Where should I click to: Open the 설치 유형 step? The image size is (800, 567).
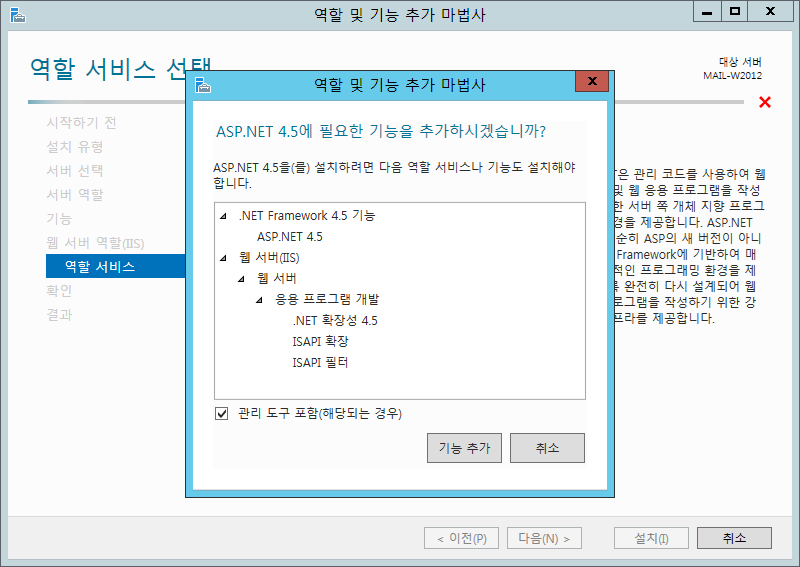click(75, 146)
